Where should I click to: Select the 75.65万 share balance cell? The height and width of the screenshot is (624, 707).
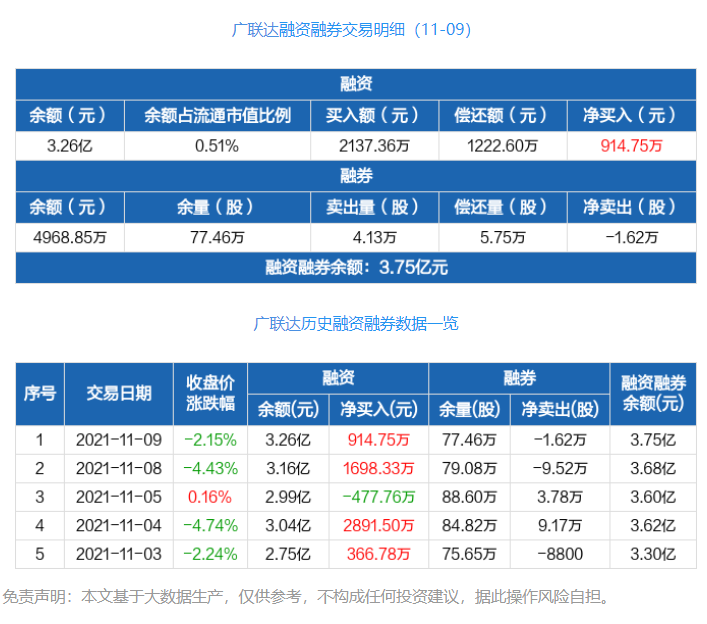[x=469, y=554]
